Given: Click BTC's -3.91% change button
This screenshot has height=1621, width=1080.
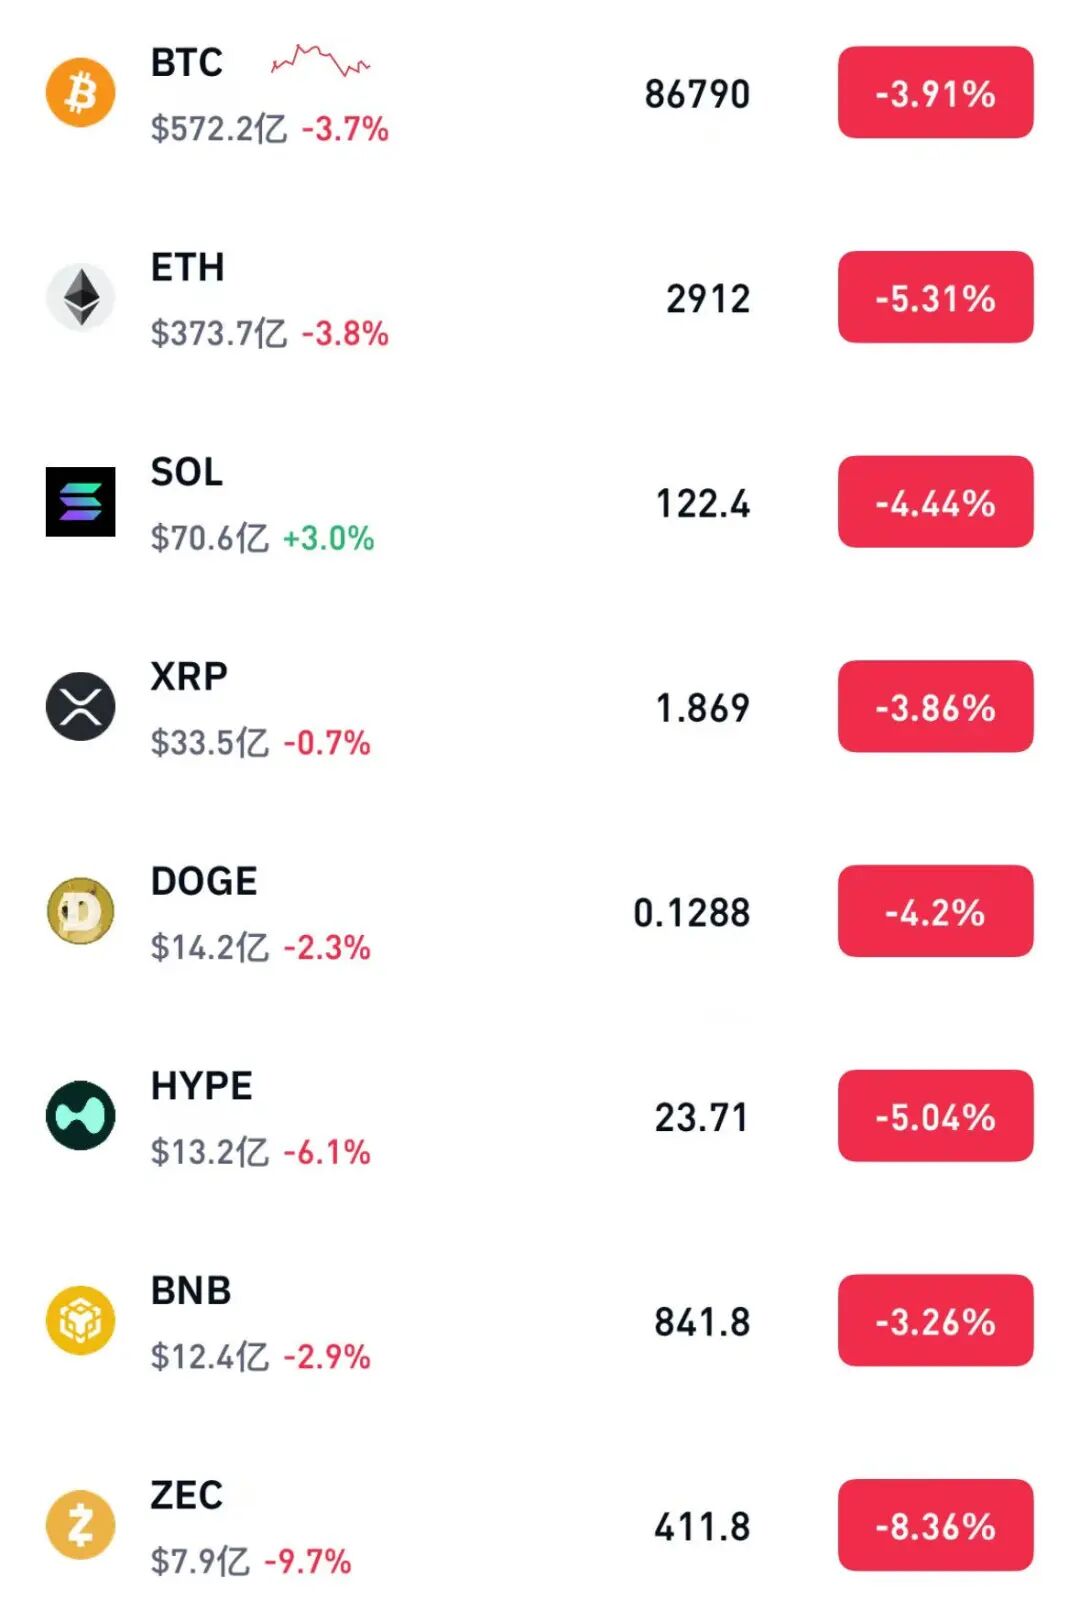Looking at the screenshot, I should 935,92.
